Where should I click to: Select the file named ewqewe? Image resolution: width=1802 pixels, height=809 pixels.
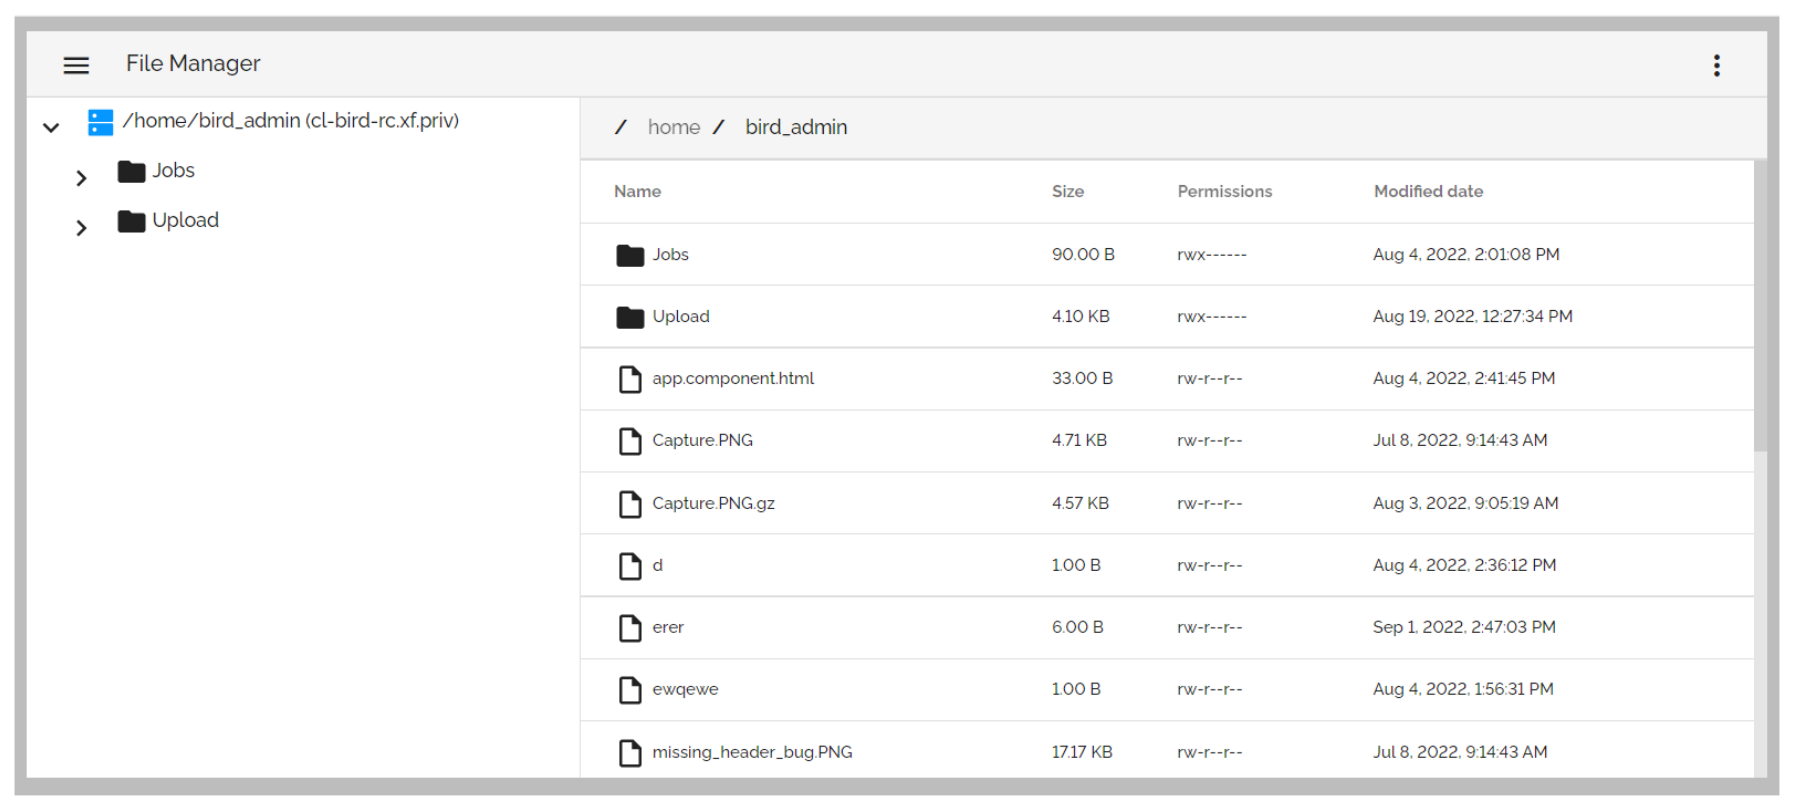click(x=685, y=690)
